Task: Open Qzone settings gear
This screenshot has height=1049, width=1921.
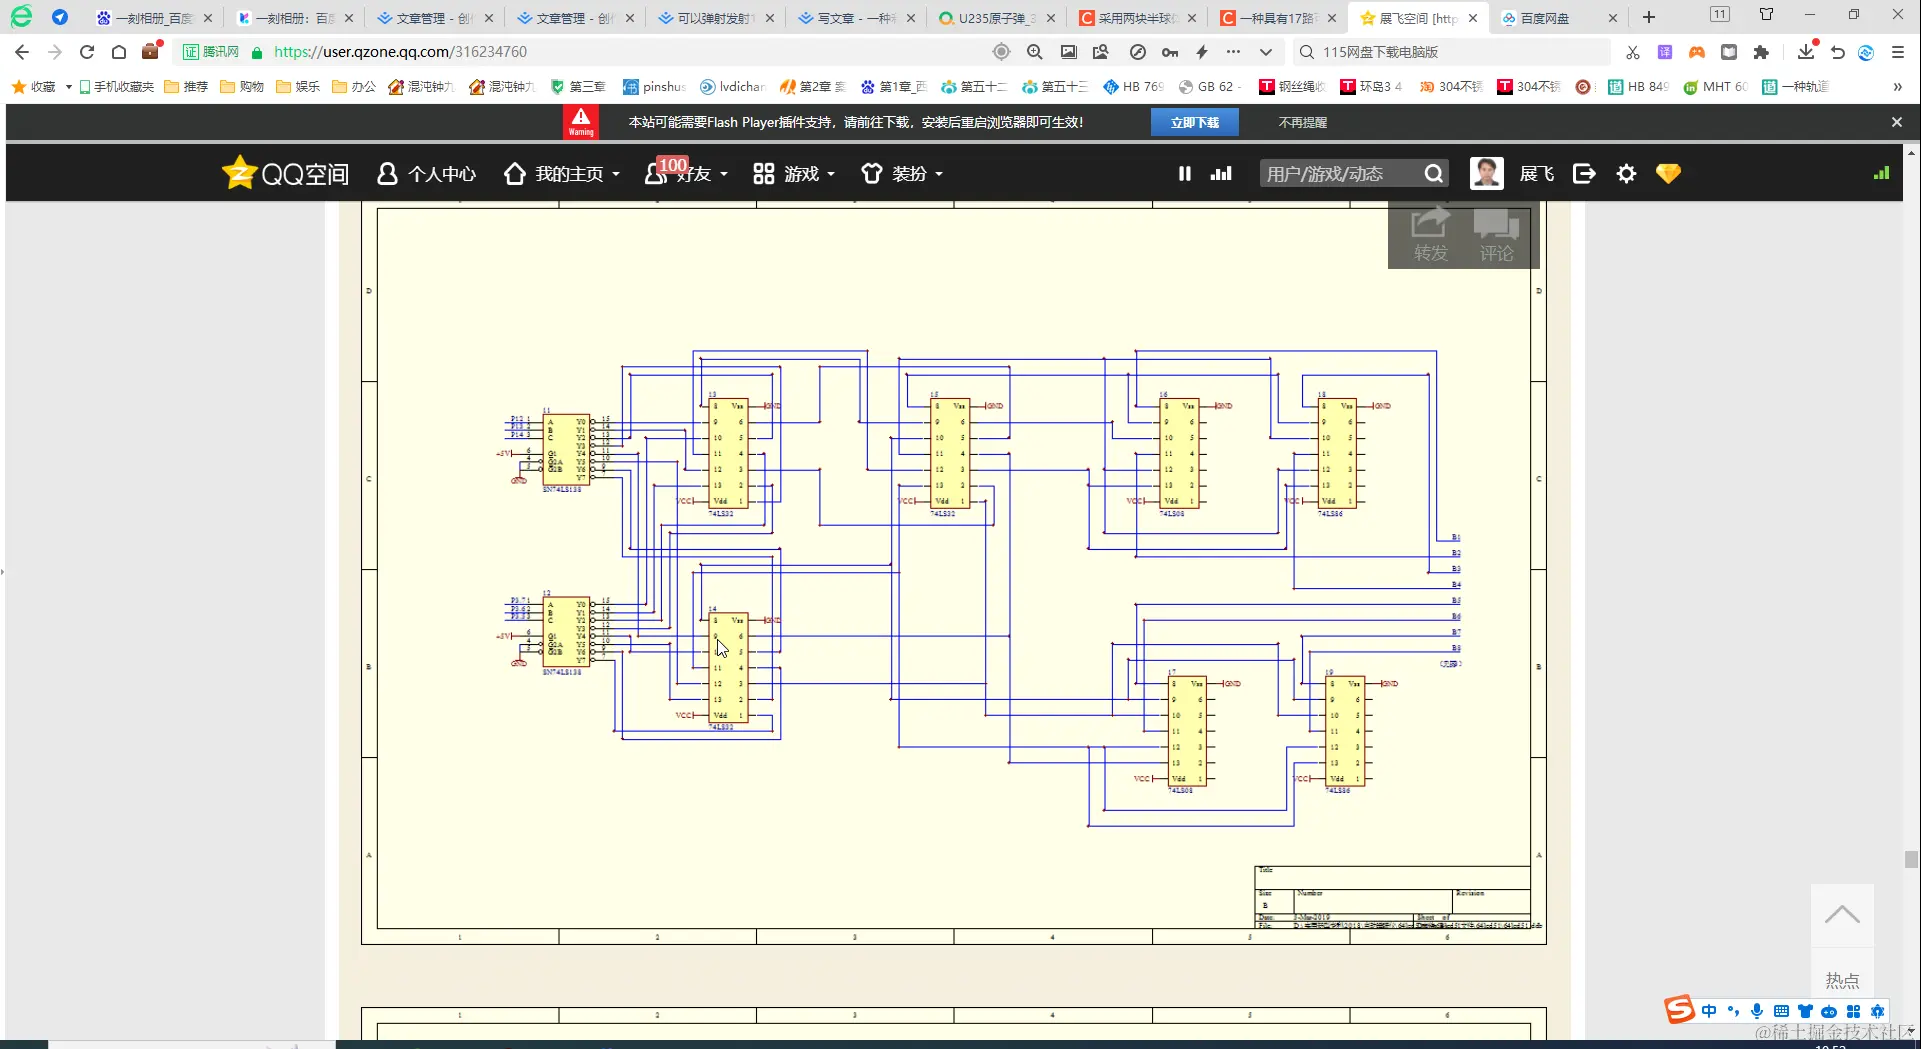Action: [1626, 174]
